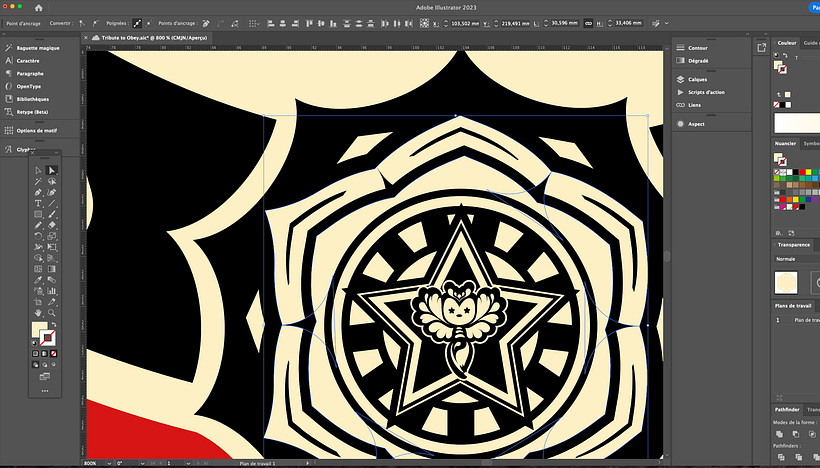Open the Contour panel
The image size is (820, 468).
tap(698, 47)
